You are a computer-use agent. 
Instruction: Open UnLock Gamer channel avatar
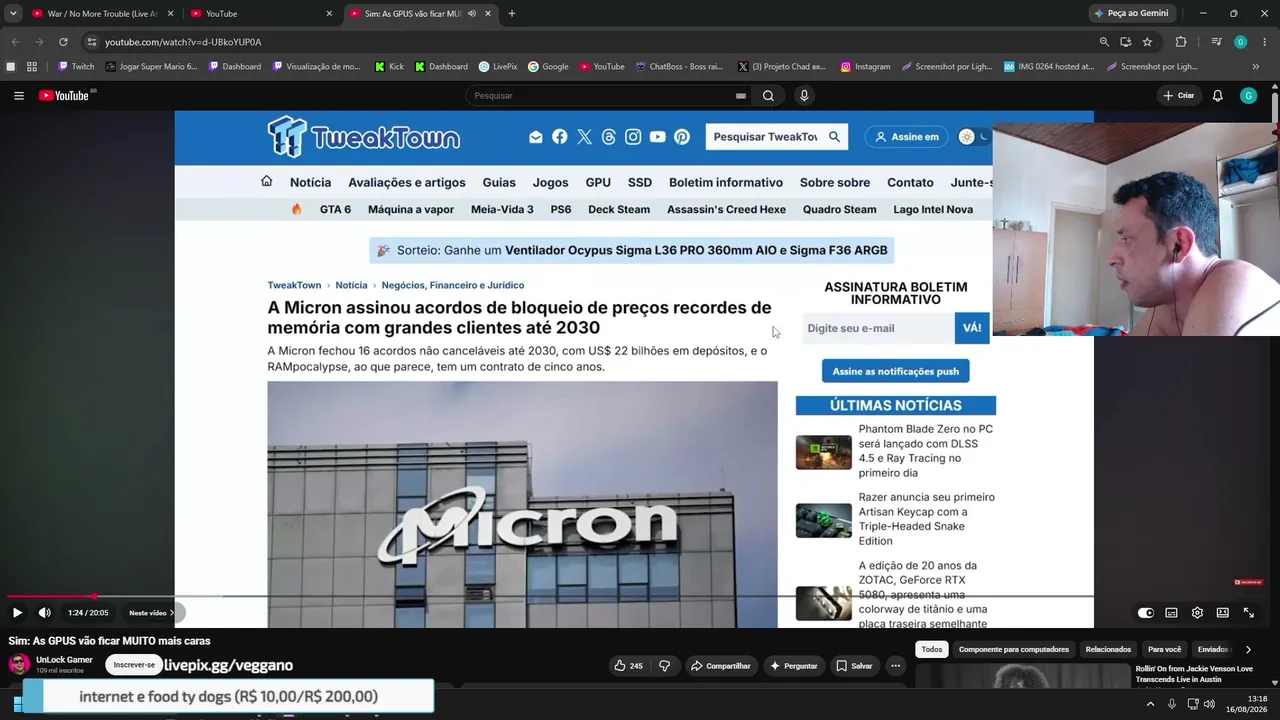pyautogui.click(x=19, y=665)
